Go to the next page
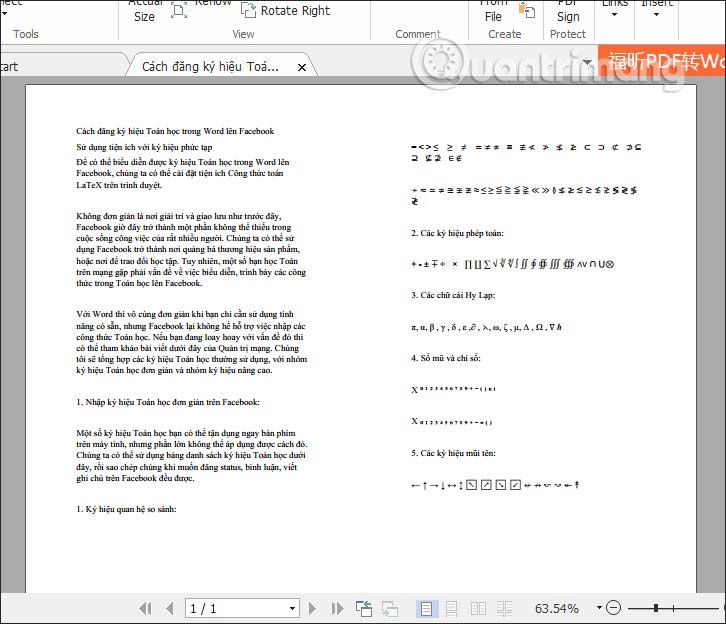The height and width of the screenshot is (624, 726). 312,608
